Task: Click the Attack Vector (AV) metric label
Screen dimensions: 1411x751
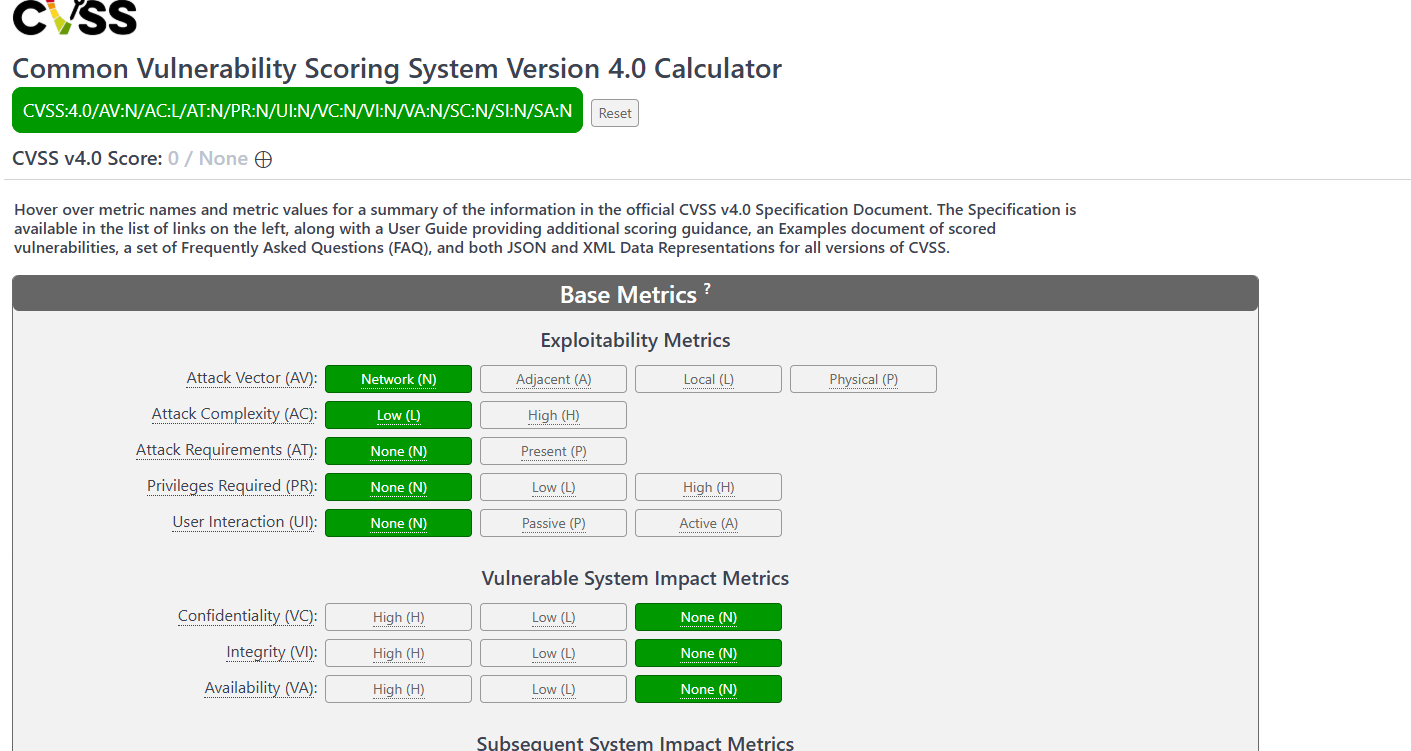Action: click(251, 378)
